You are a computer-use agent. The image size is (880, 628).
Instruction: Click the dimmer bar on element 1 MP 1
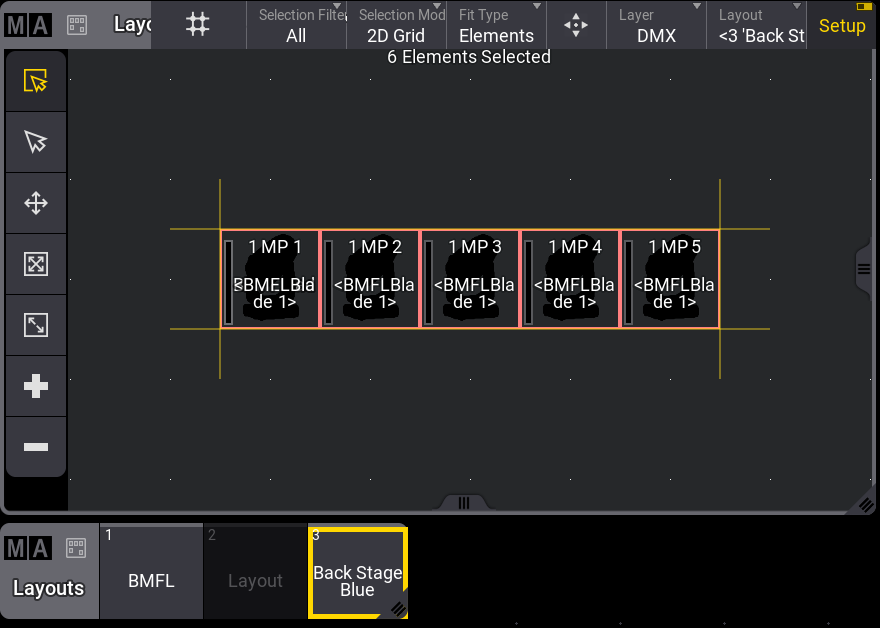coord(228,281)
